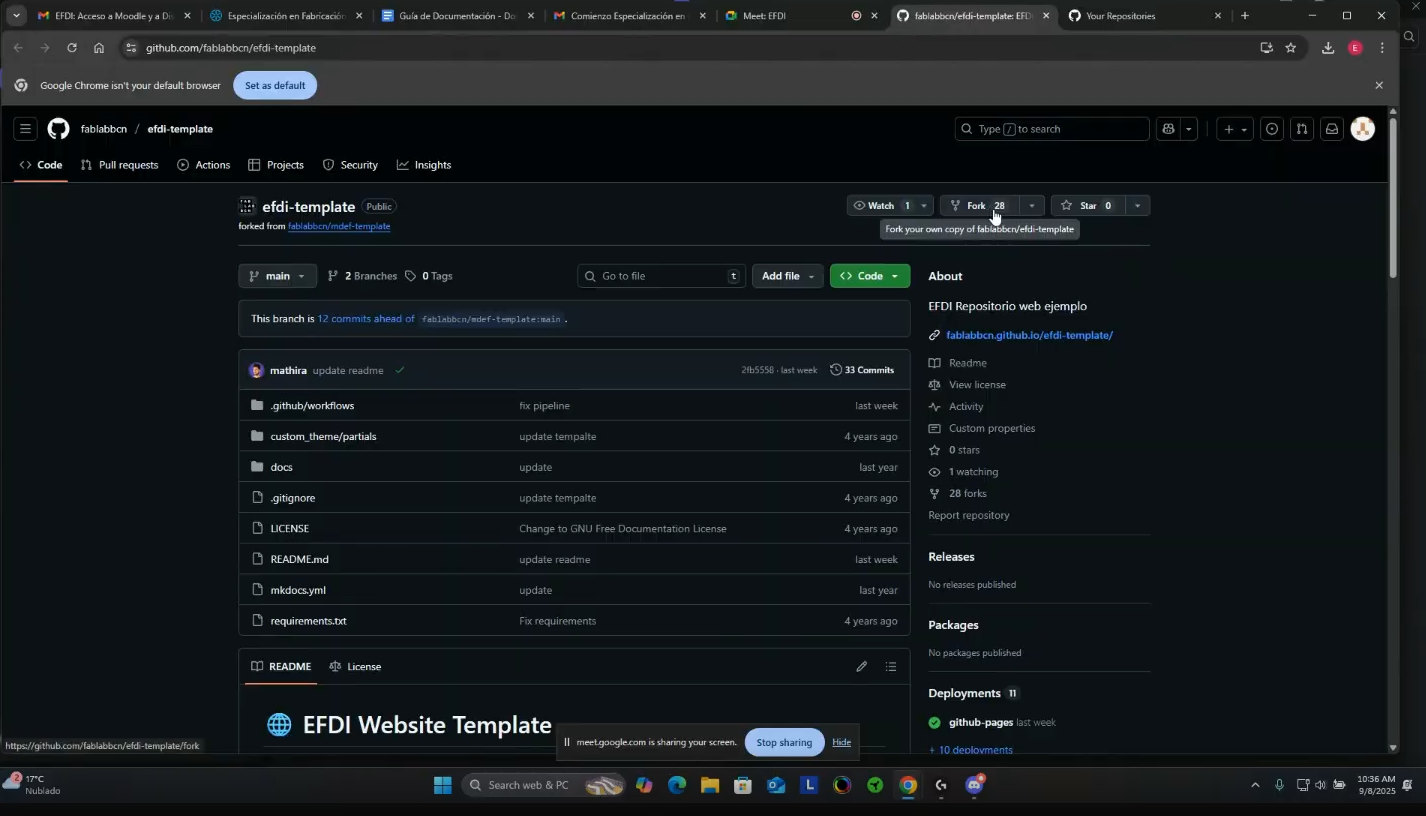Image resolution: width=1426 pixels, height=816 pixels.
Task: Switch to the License tab
Action: point(355,667)
